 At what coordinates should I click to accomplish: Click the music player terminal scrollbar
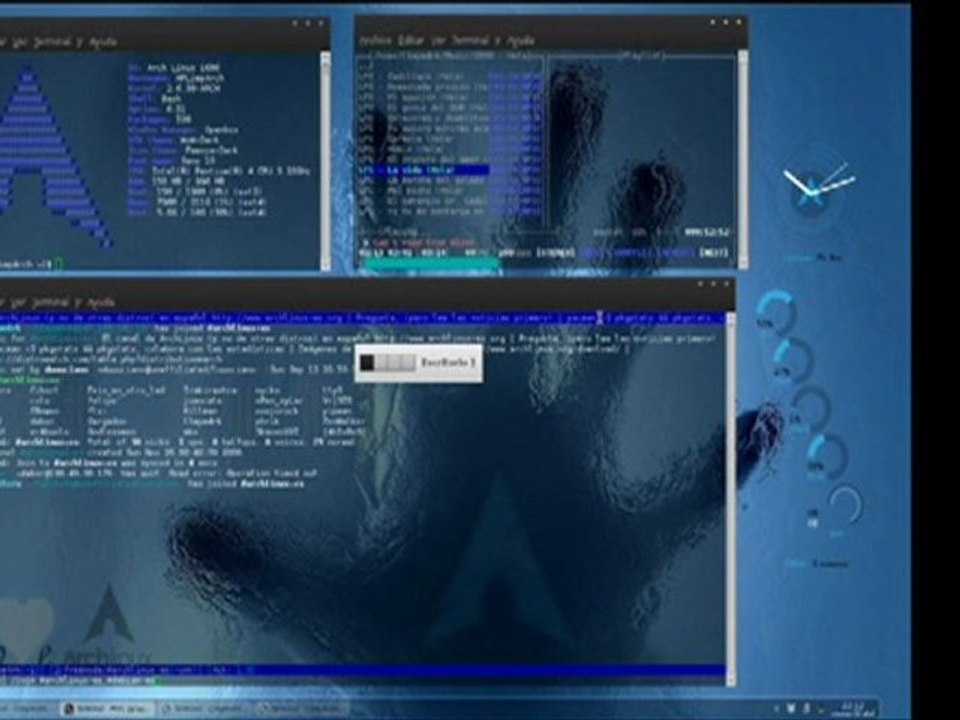coord(743,159)
